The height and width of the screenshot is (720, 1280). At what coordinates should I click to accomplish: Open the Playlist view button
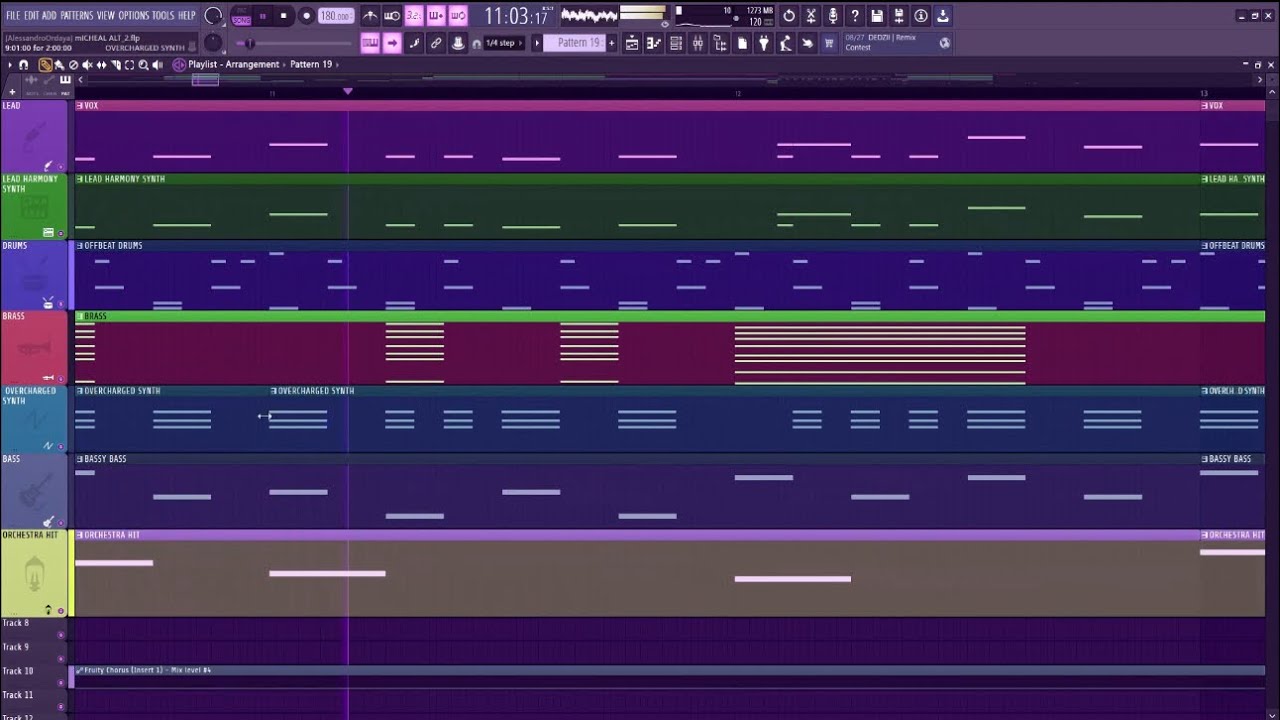tap(632, 43)
